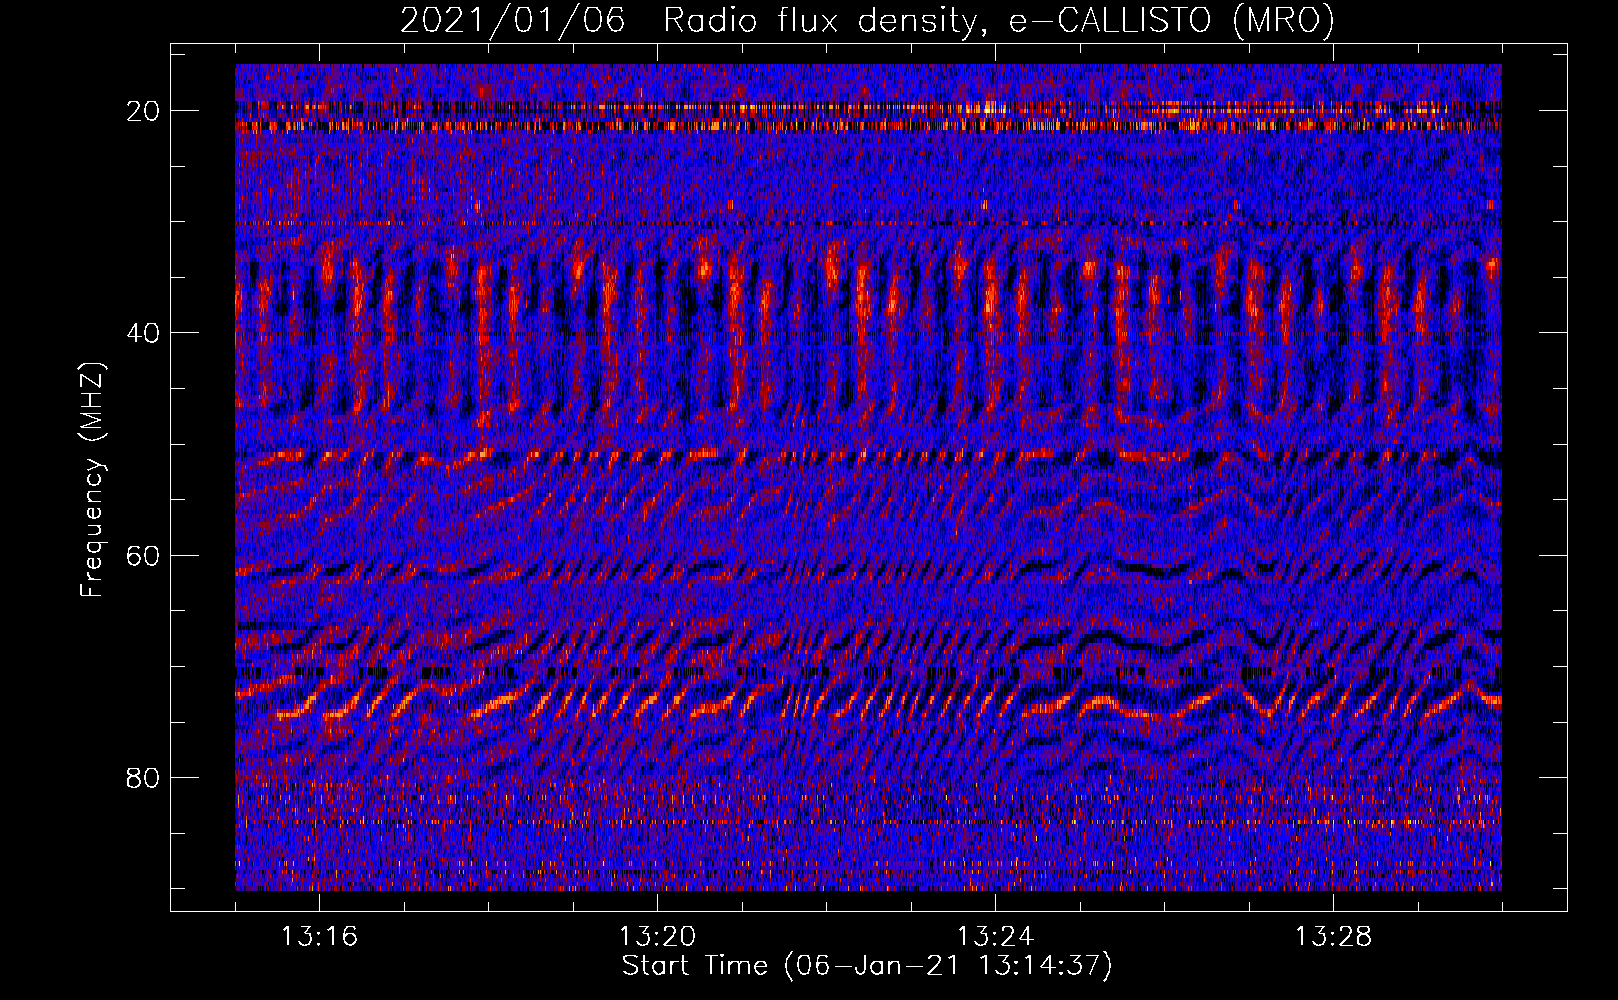Click the plot title 'Radio flux density, e-CALLISTO (MRO)'
The image size is (1618, 1000).
point(999,20)
